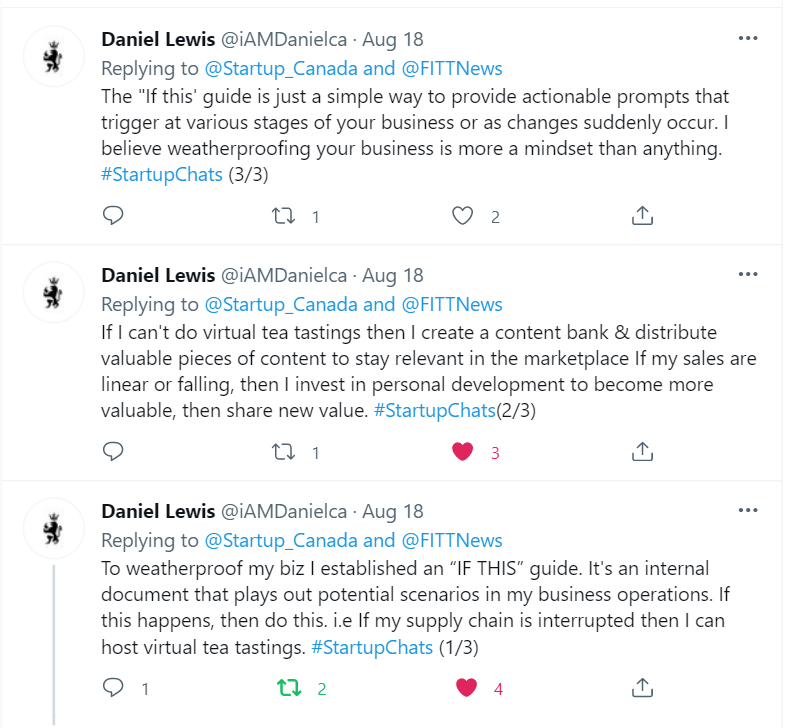Open #StartupChats hashtag in the (3/3) tweet
The image size is (787, 728).
coord(161,175)
